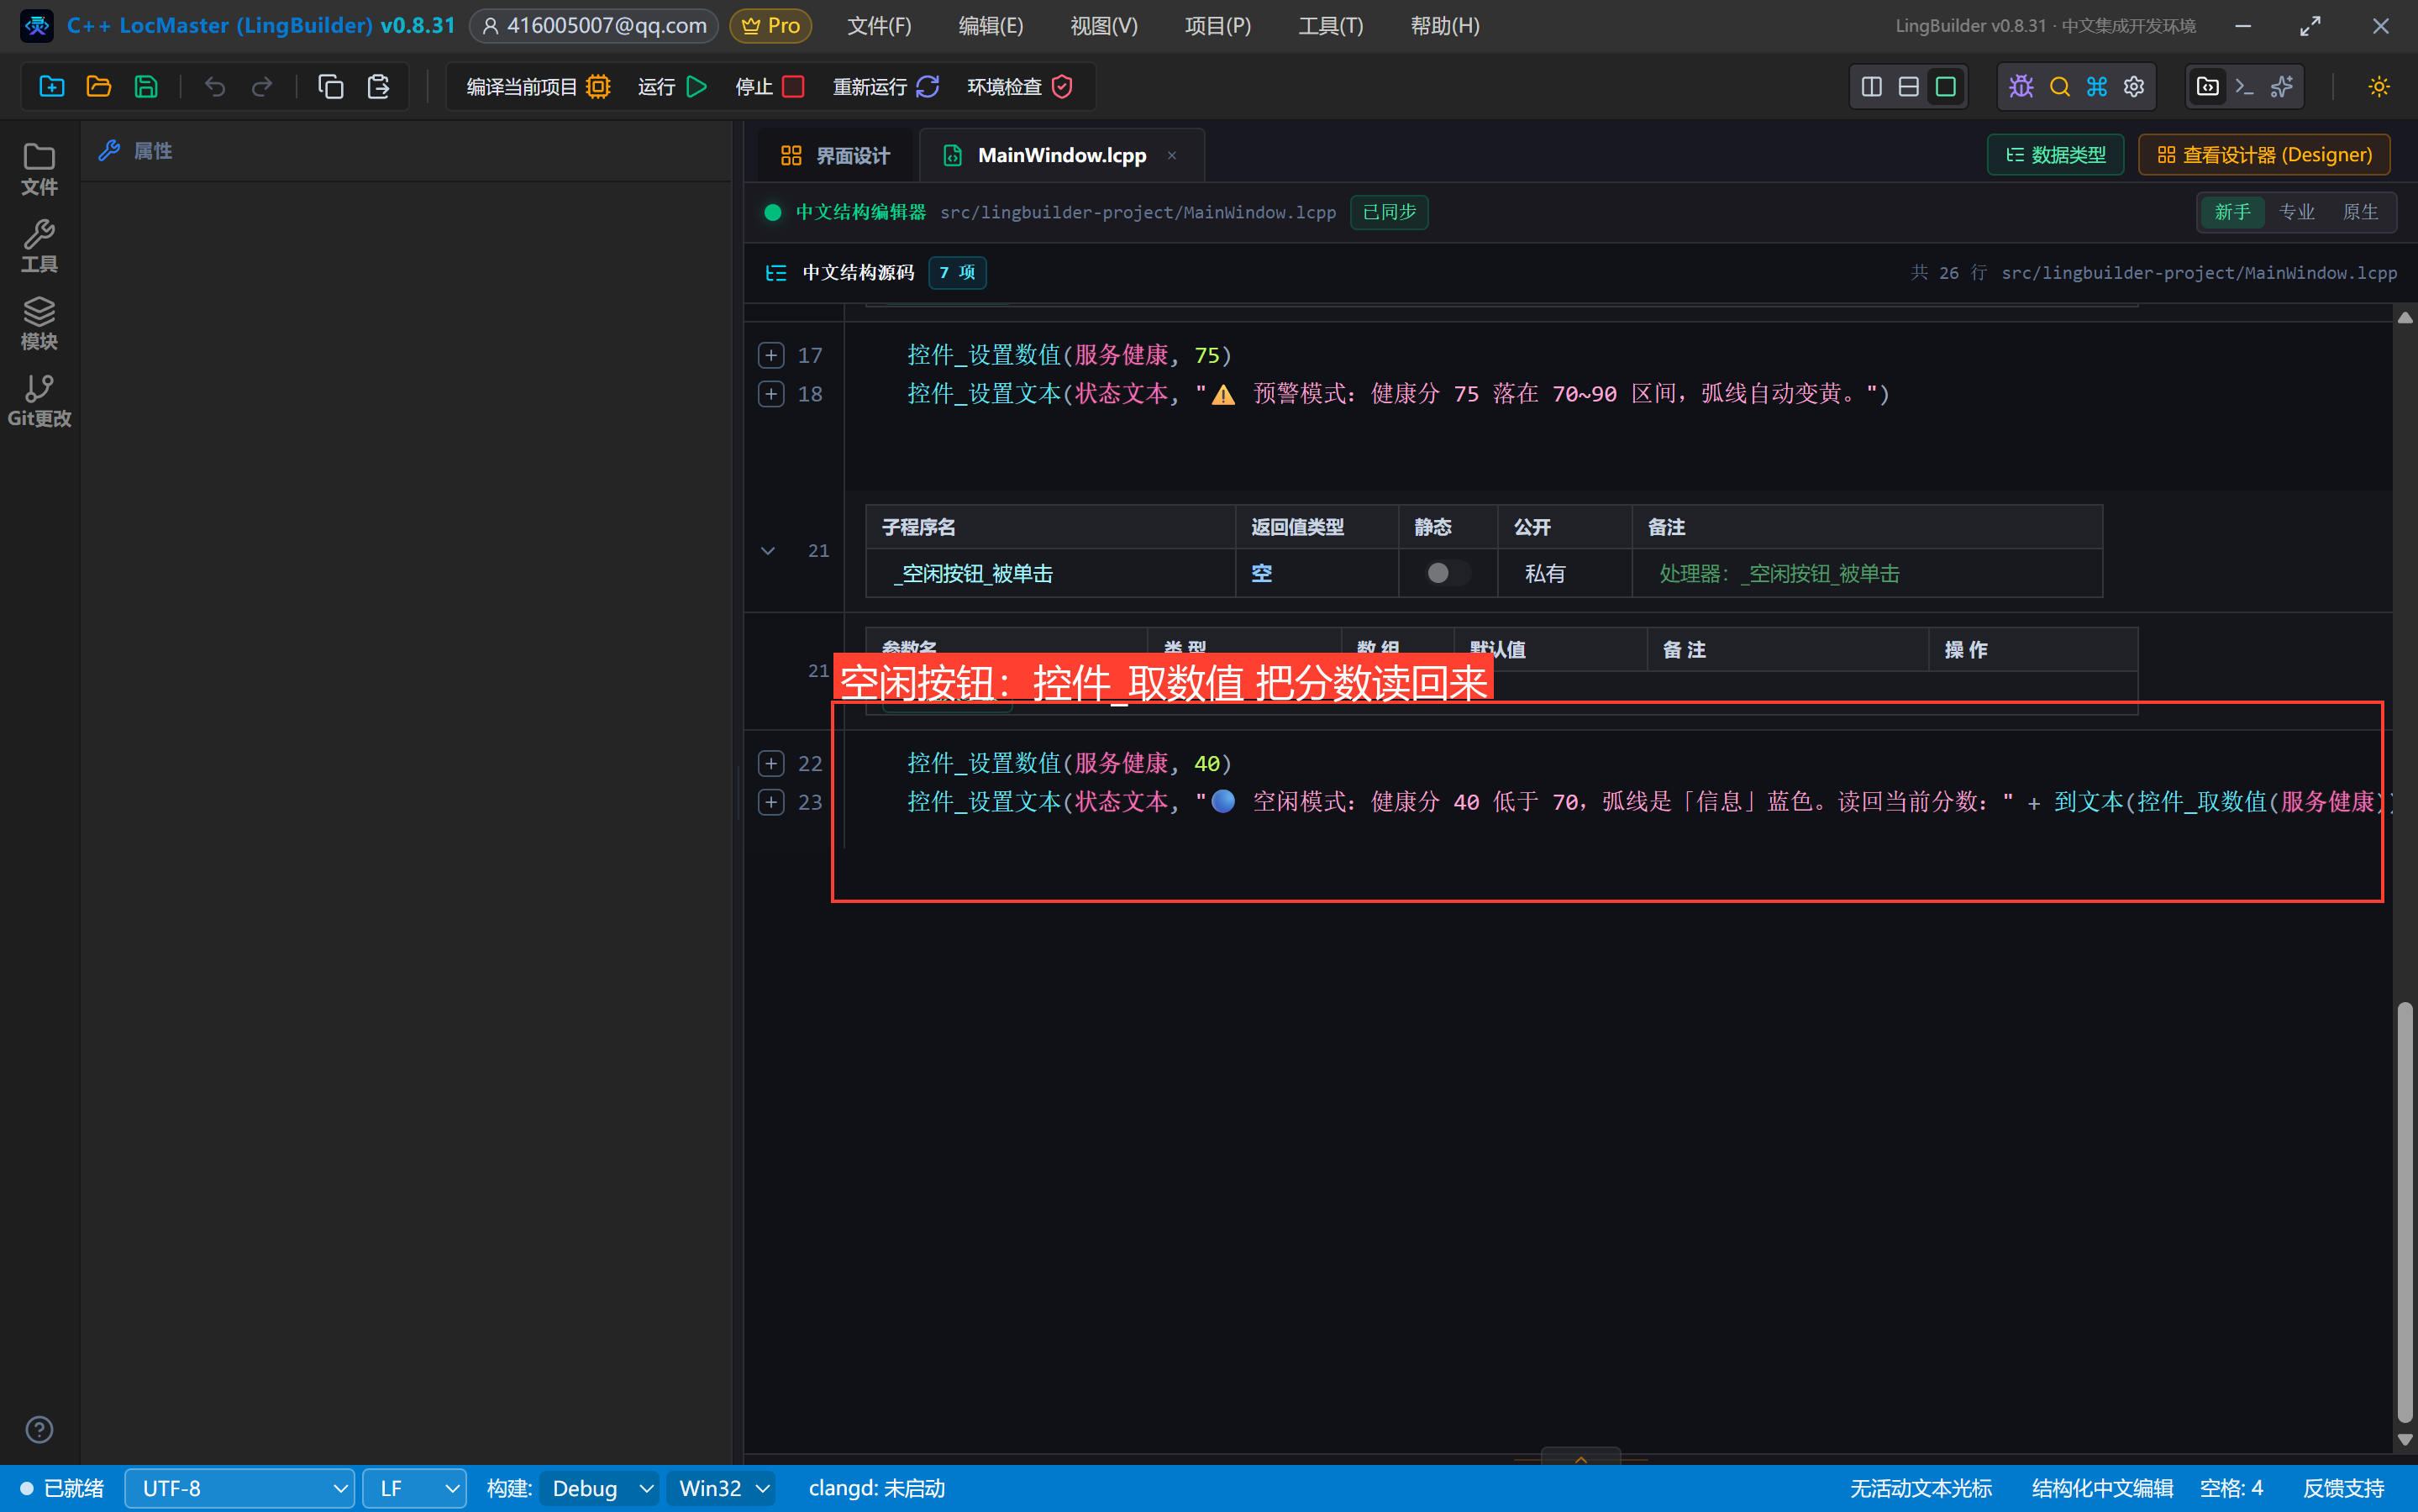The image size is (2418, 1512).
Task: Open the help question mark icon
Action: (x=39, y=1430)
